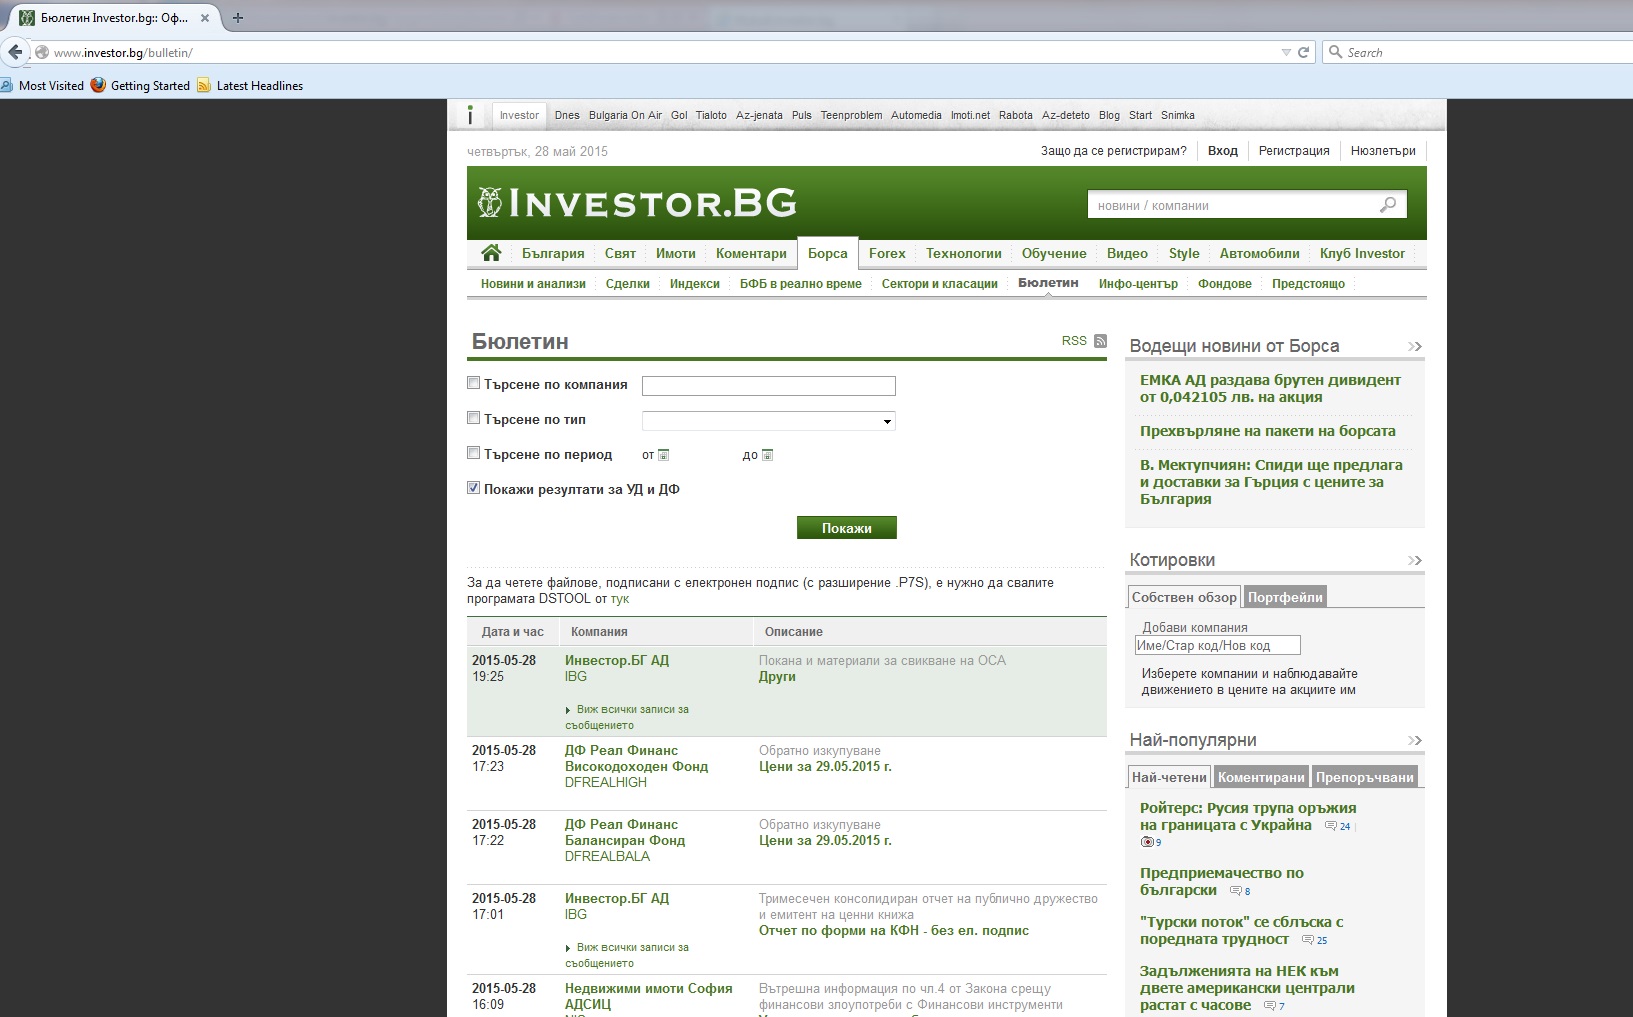Open the Нюзлетъри link
This screenshot has width=1633, height=1017.
tap(1383, 151)
